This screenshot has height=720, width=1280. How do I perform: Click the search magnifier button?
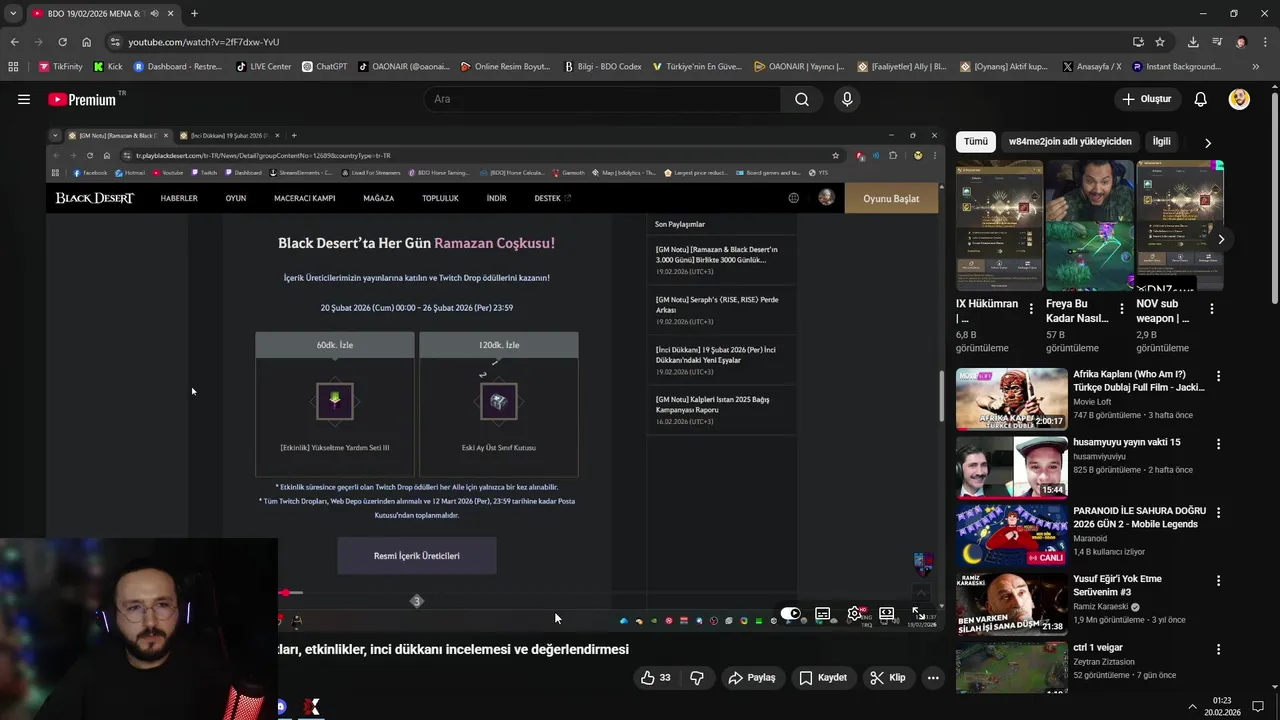(802, 99)
